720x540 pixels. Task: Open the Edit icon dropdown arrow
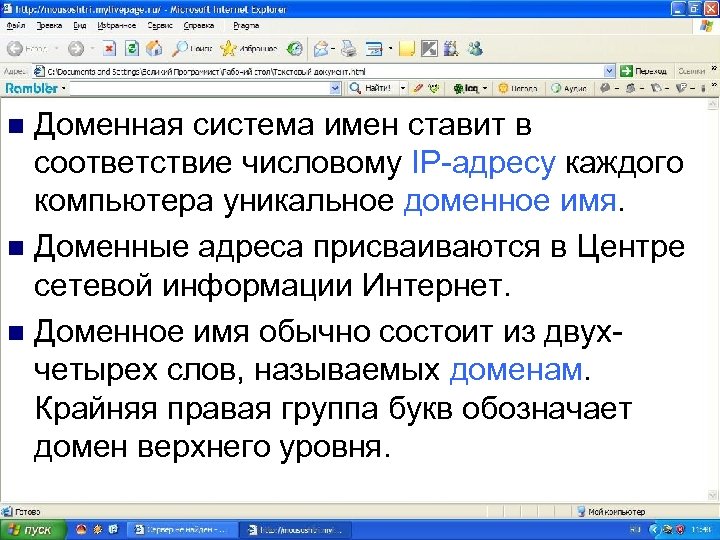point(390,48)
